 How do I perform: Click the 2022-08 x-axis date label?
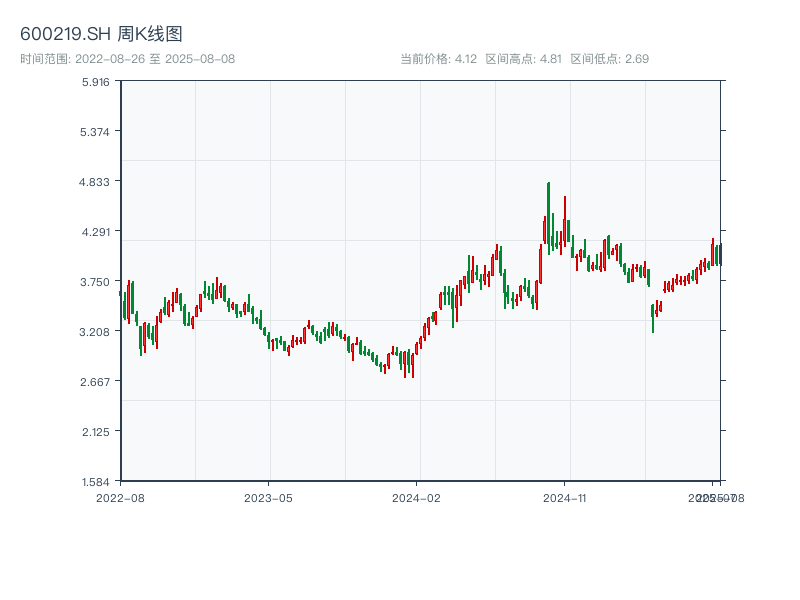tap(120, 497)
